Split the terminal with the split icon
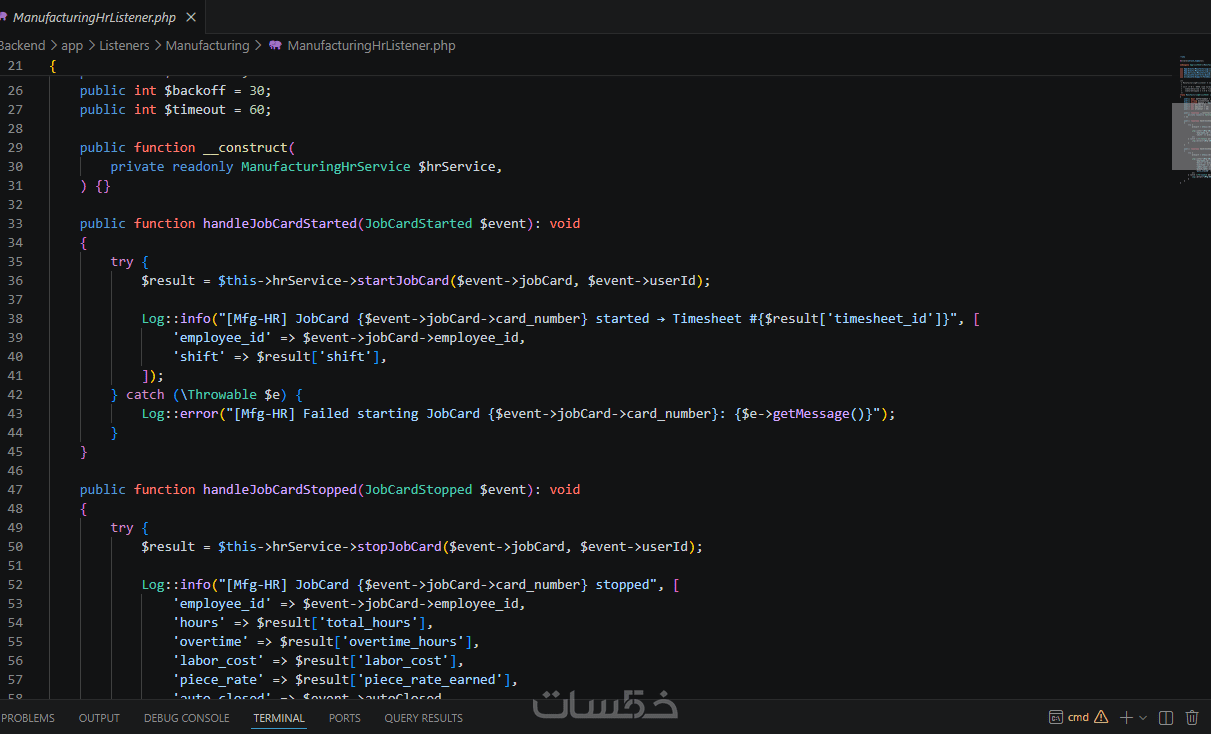 click(1166, 717)
